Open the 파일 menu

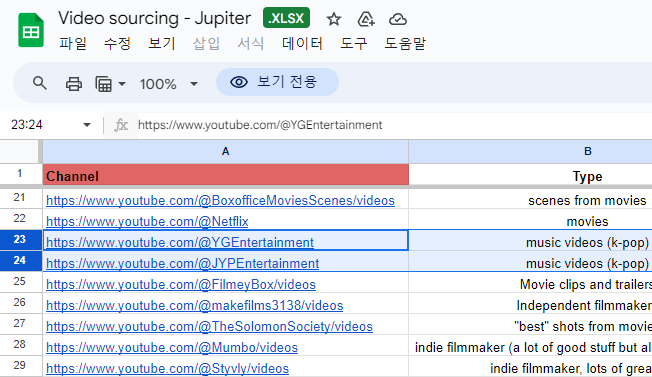[x=73, y=43]
